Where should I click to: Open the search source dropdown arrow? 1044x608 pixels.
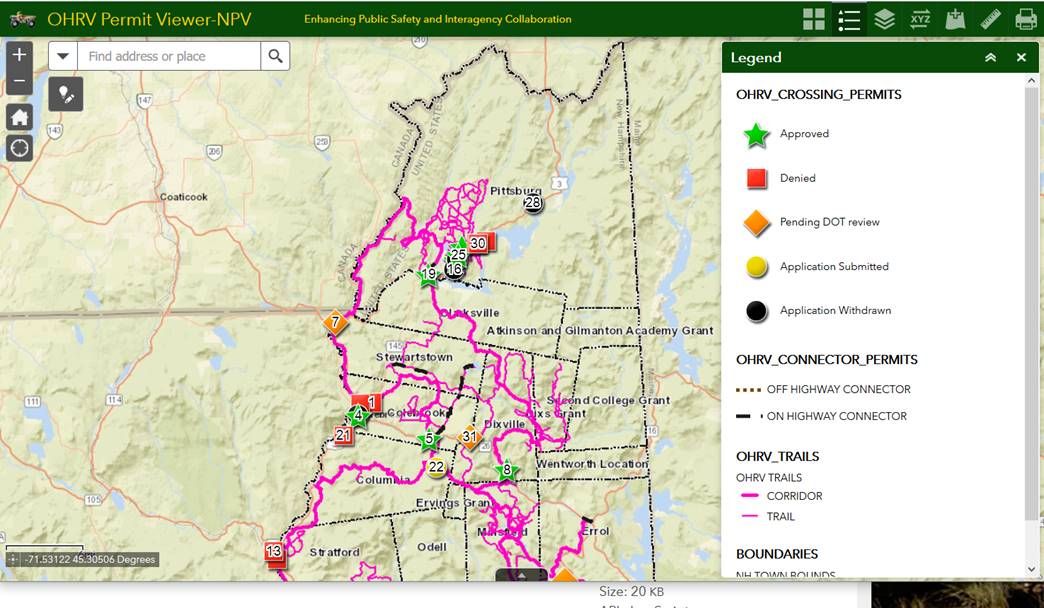point(63,56)
